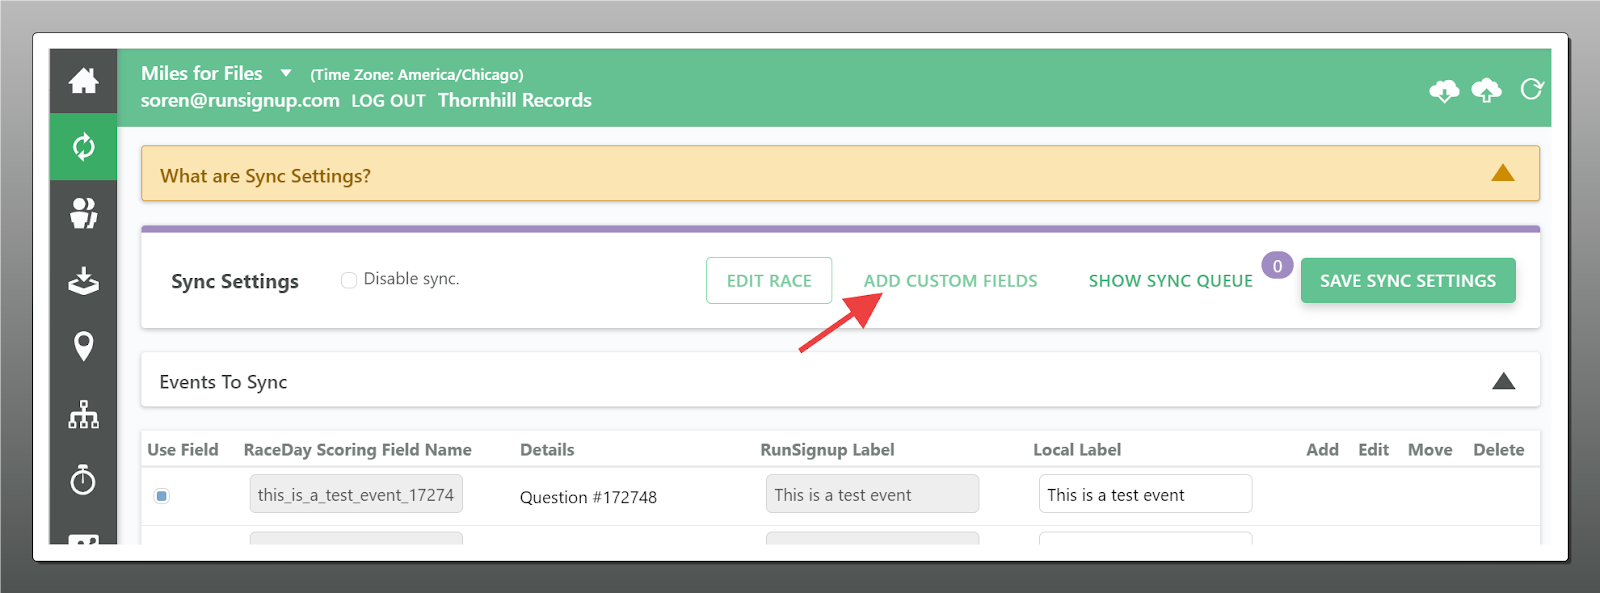
Task: Toggle the Disable sync checkbox
Action: 349,280
